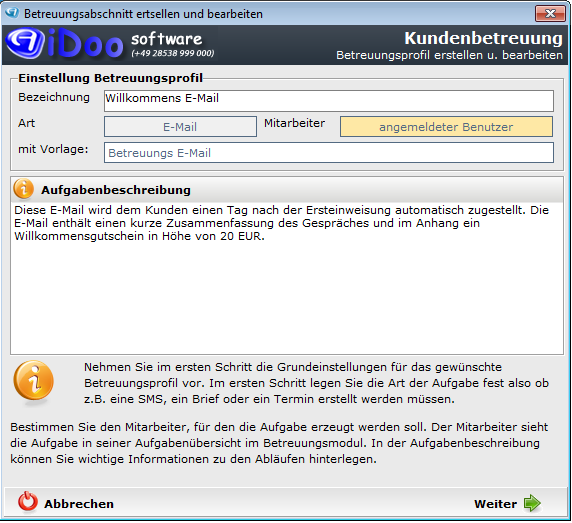Click the green Weiter arrow icon
The image size is (572, 523).
point(532,503)
